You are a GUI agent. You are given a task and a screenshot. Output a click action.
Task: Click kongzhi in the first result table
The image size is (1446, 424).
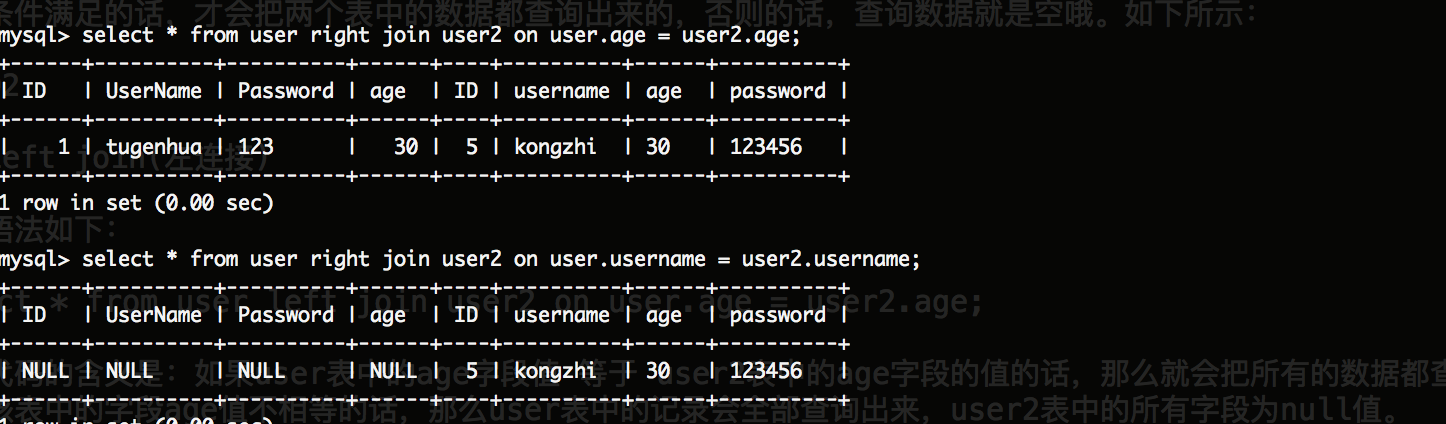click(x=555, y=147)
